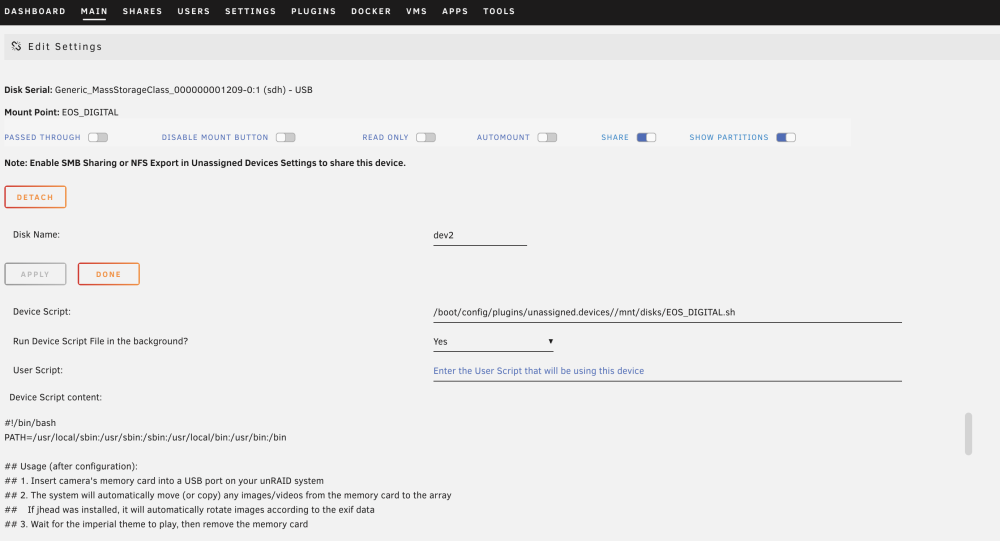Turn on the Automount switch
Screen dimensions: 1000x541
click(x=547, y=137)
